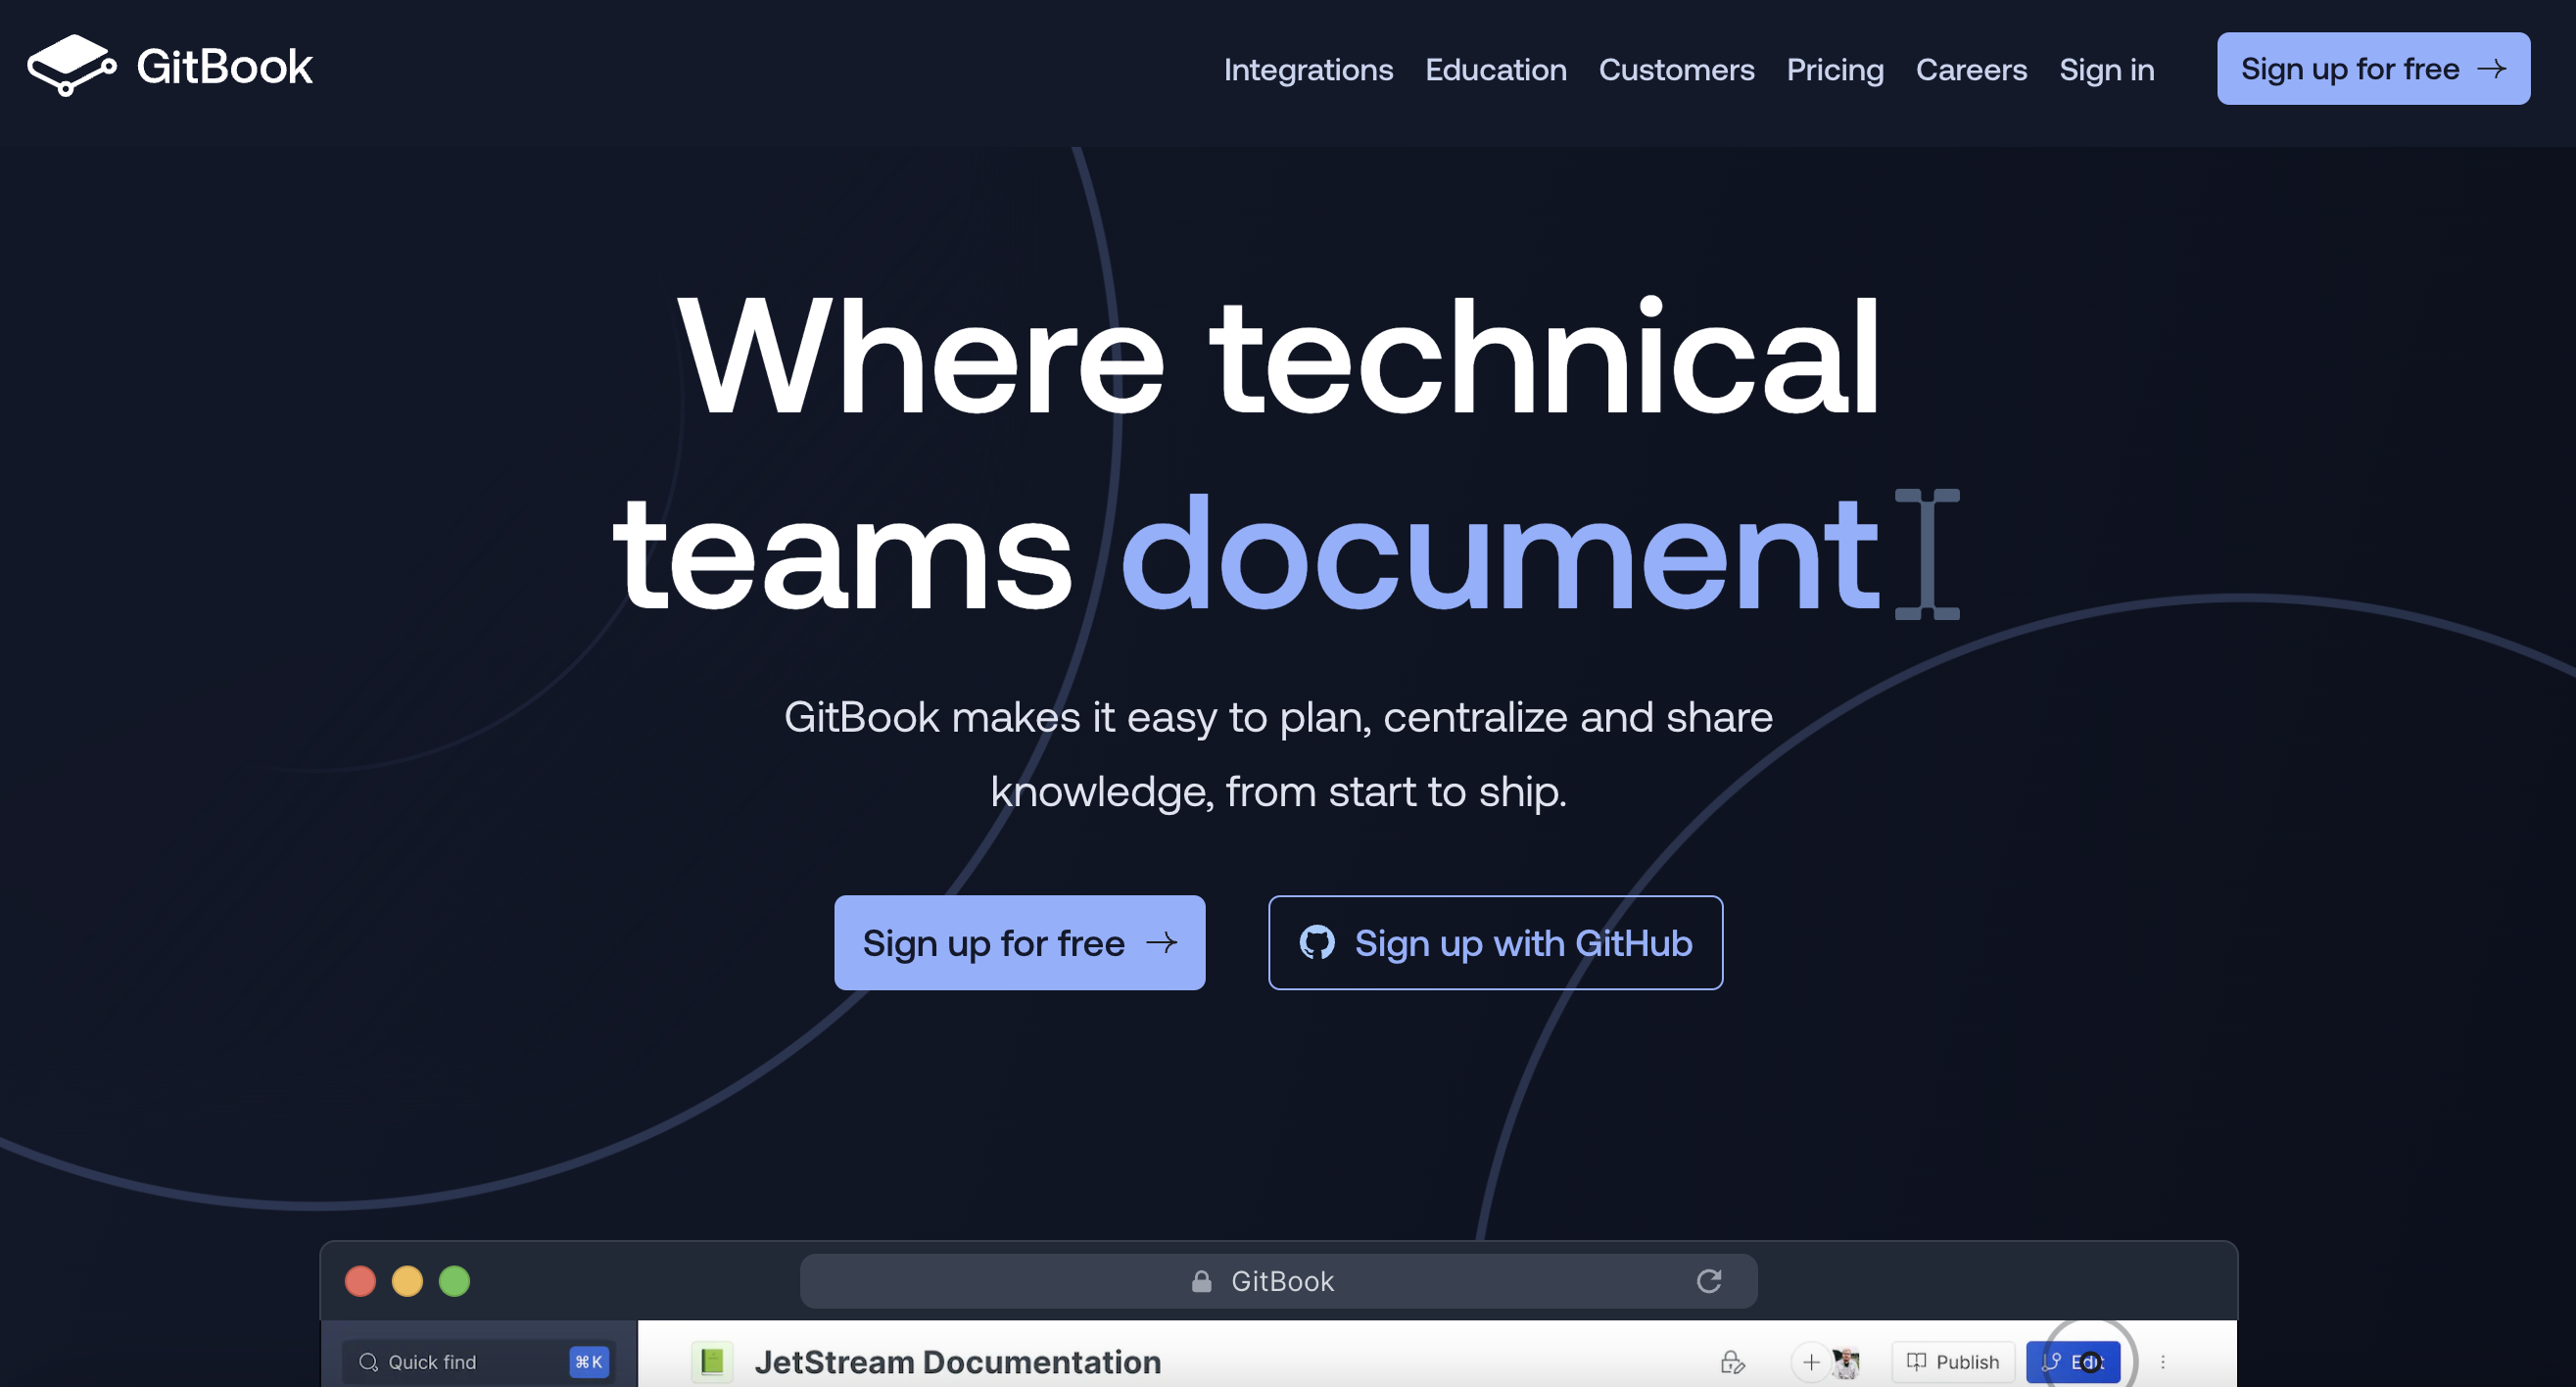
Task: Click the GitBook logo icon
Action: tap(72, 66)
